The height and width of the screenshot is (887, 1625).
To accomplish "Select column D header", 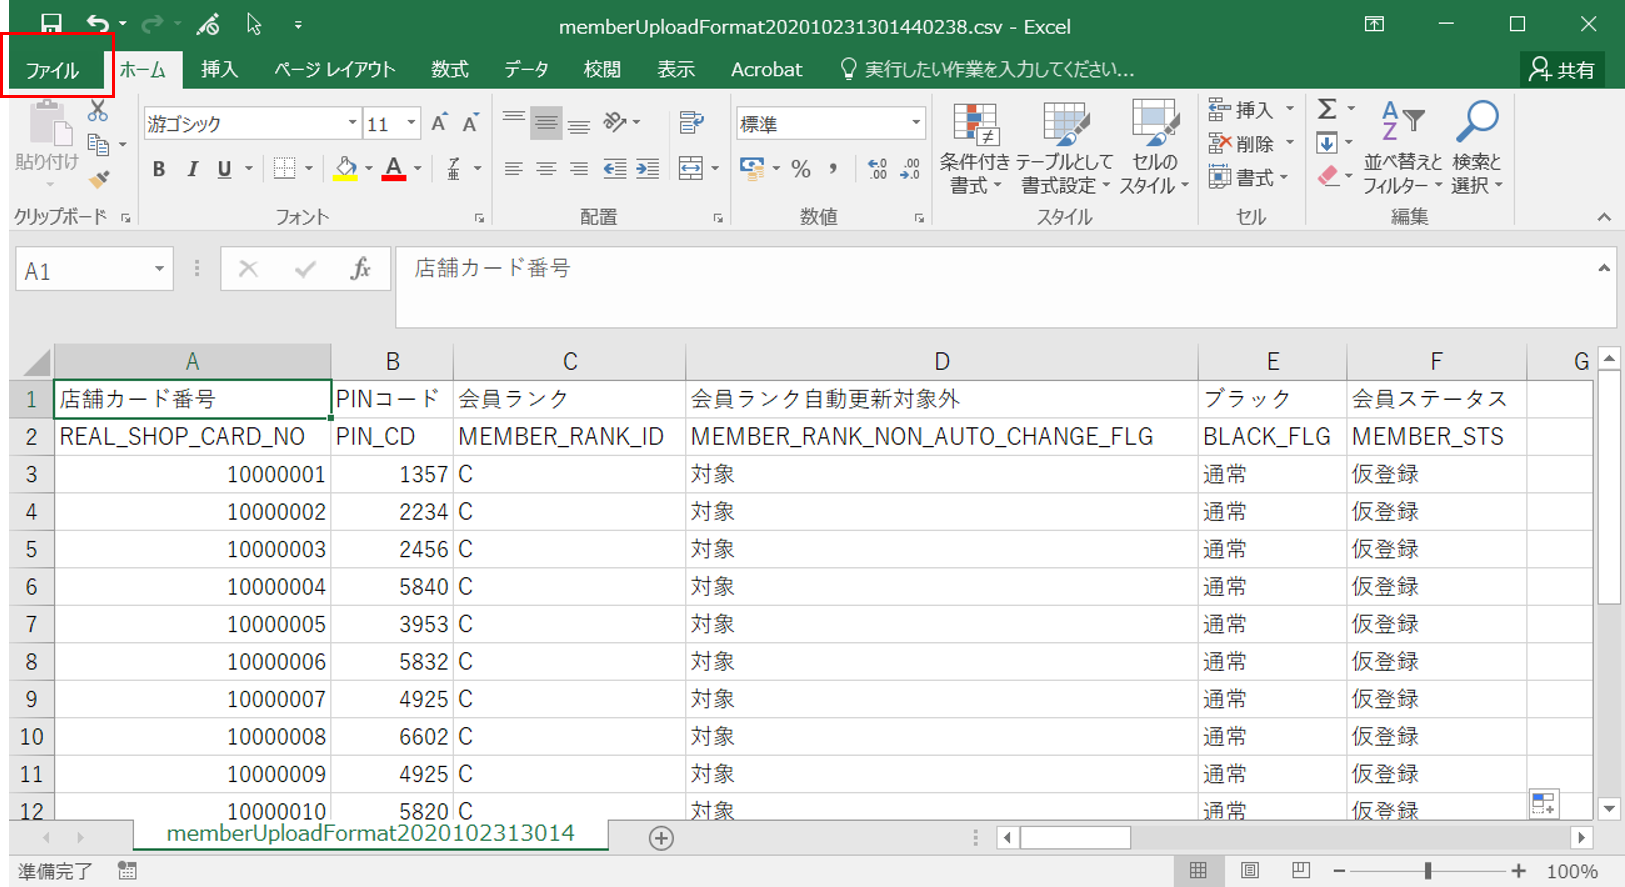I will click(941, 362).
